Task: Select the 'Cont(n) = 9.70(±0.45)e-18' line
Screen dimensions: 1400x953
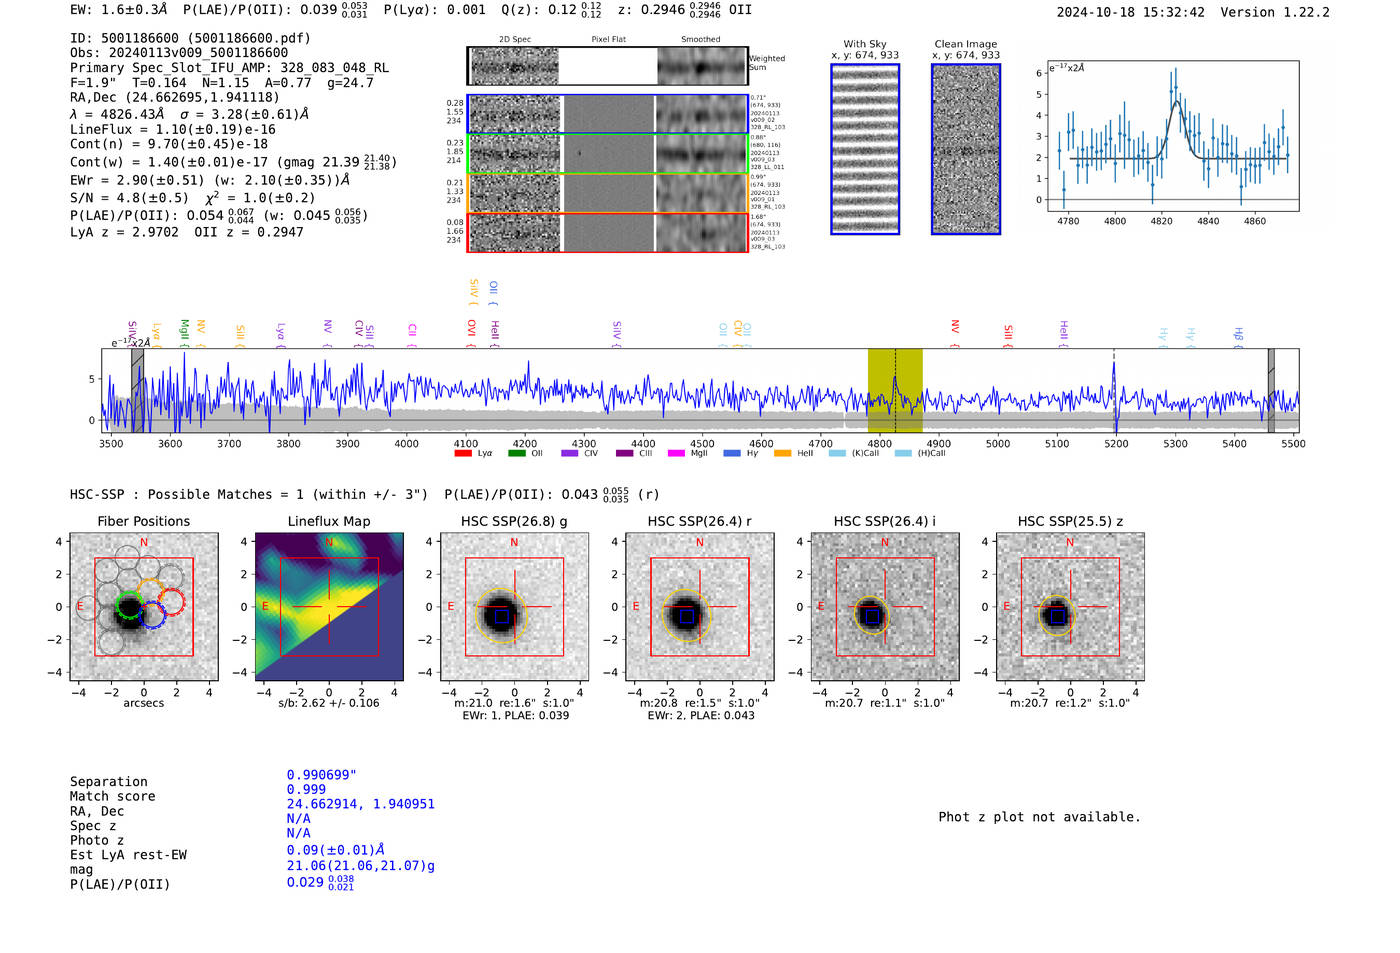Action: pyautogui.click(x=169, y=144)
